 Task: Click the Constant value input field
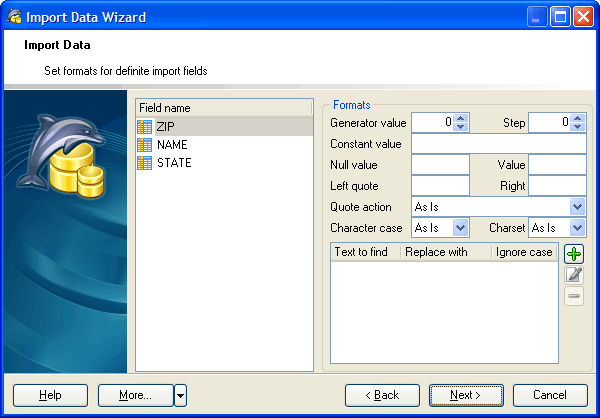498,144
